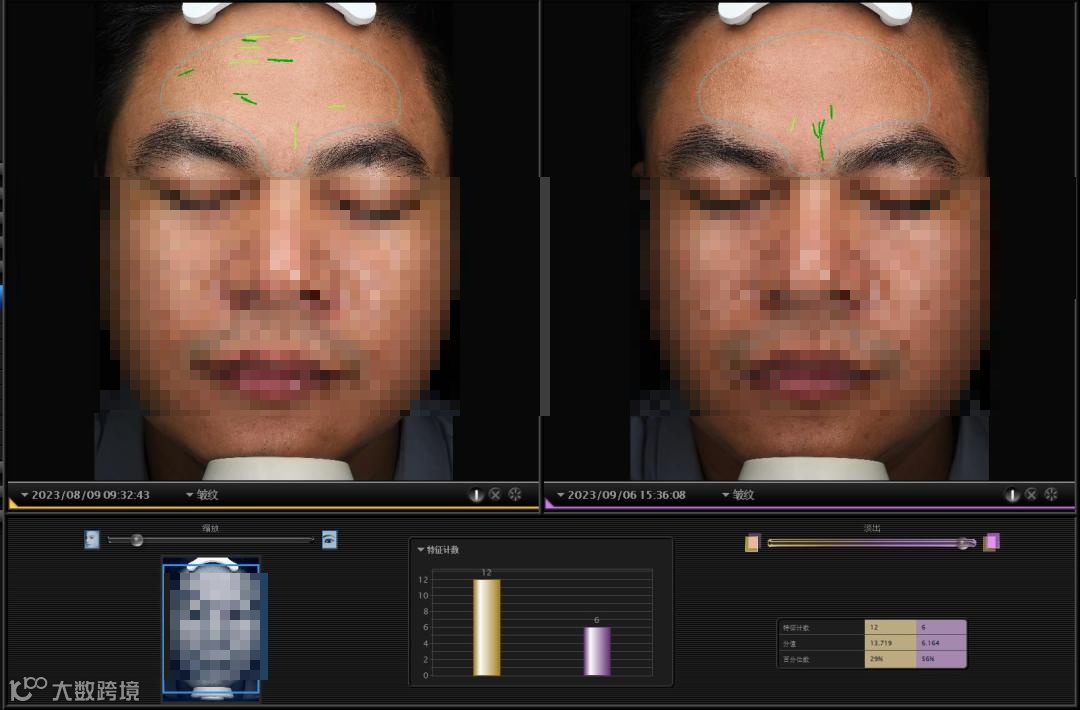Click the starburst icon on left image panel
The image size is (1080, 710).
point(515,494)
